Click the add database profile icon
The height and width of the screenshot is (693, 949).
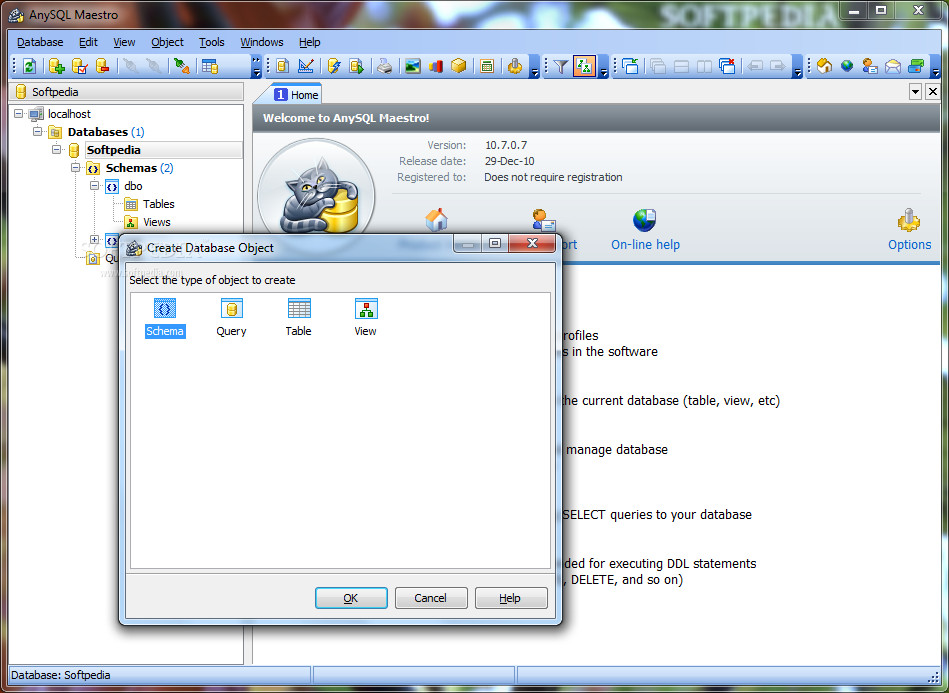click(x=57, y=66)
